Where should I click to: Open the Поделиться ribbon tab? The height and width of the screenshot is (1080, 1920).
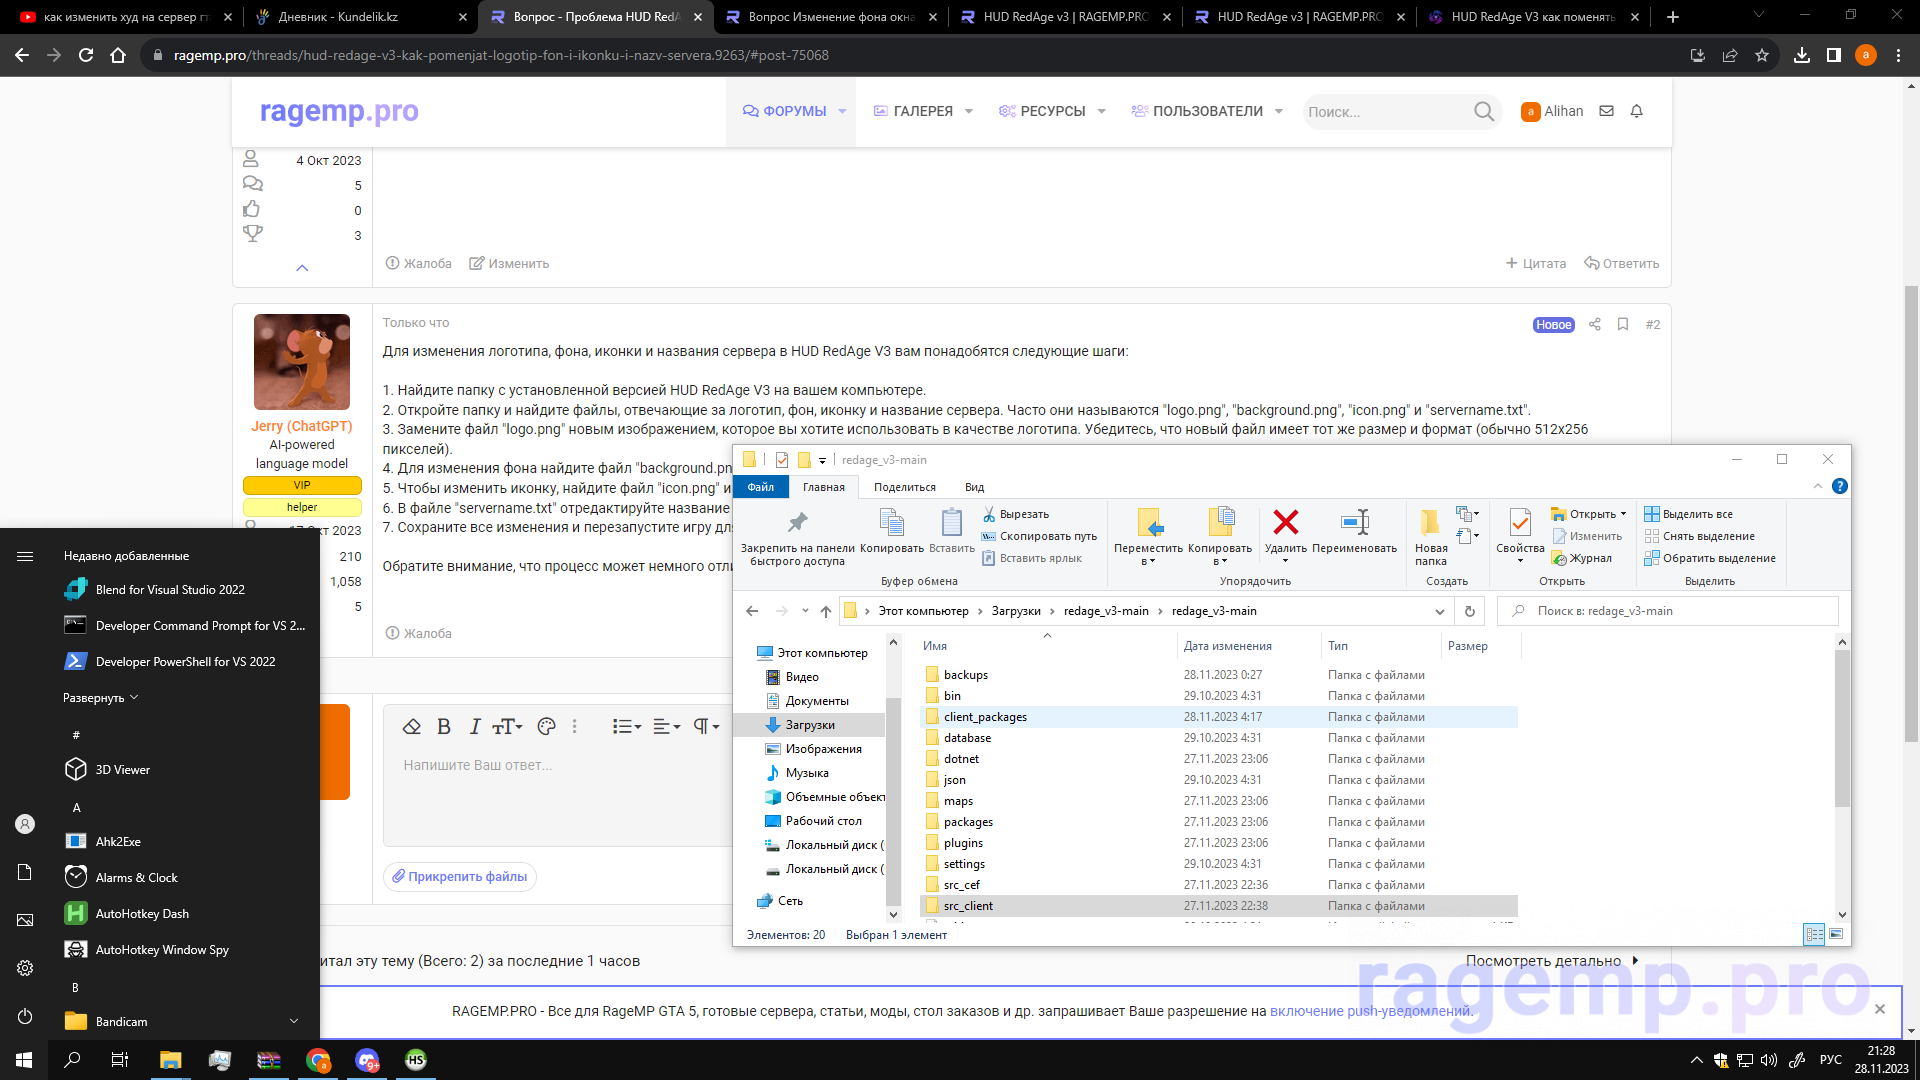tap(904, 487)
